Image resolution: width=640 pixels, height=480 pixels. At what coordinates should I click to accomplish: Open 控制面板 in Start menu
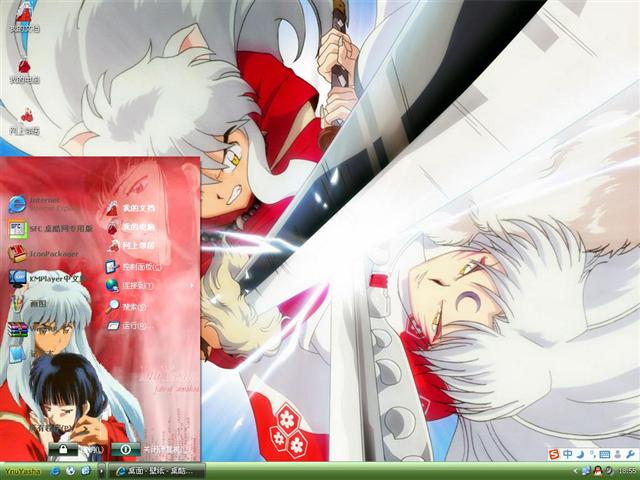click(x=133, y=267)
